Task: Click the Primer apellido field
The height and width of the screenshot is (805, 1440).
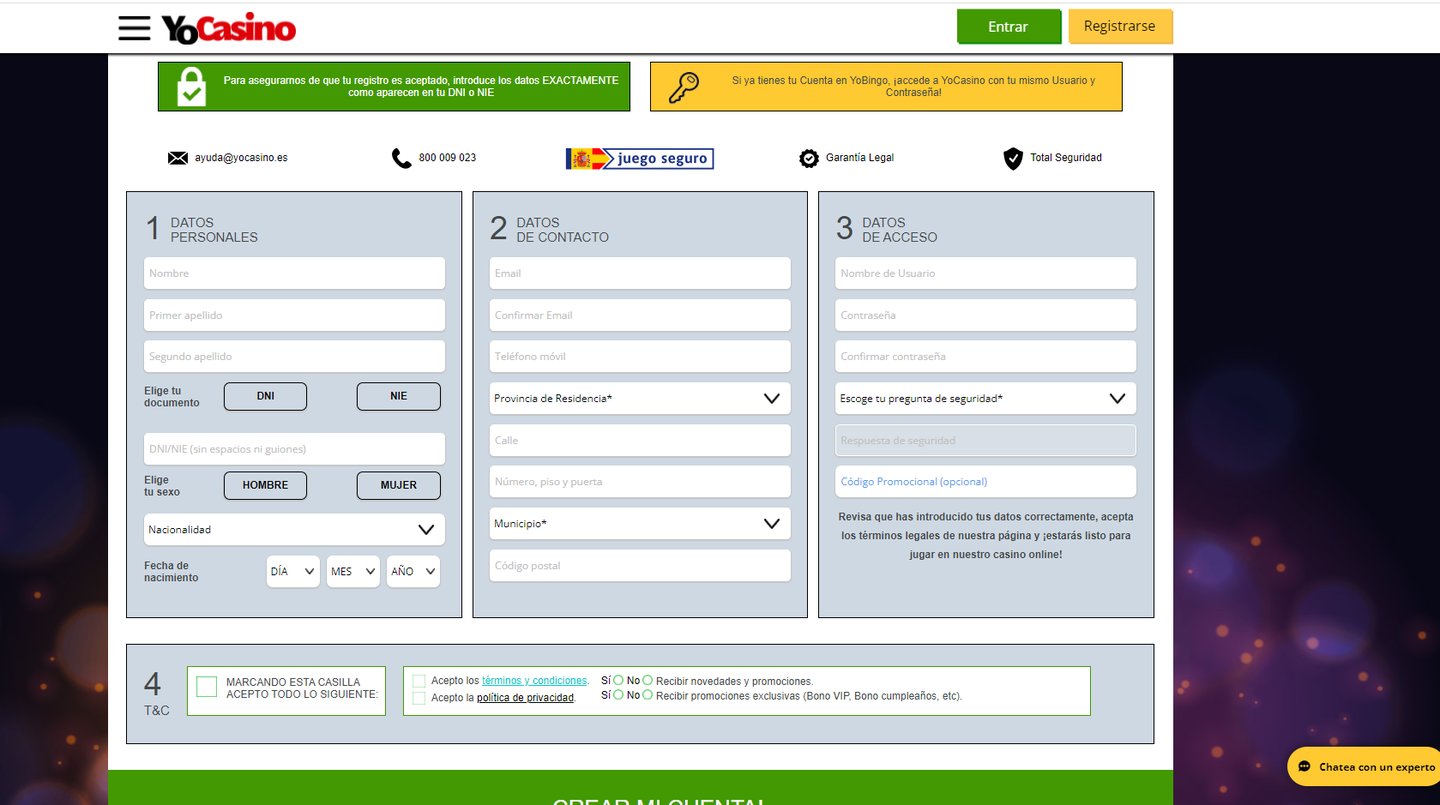Action: pos(294,315)
